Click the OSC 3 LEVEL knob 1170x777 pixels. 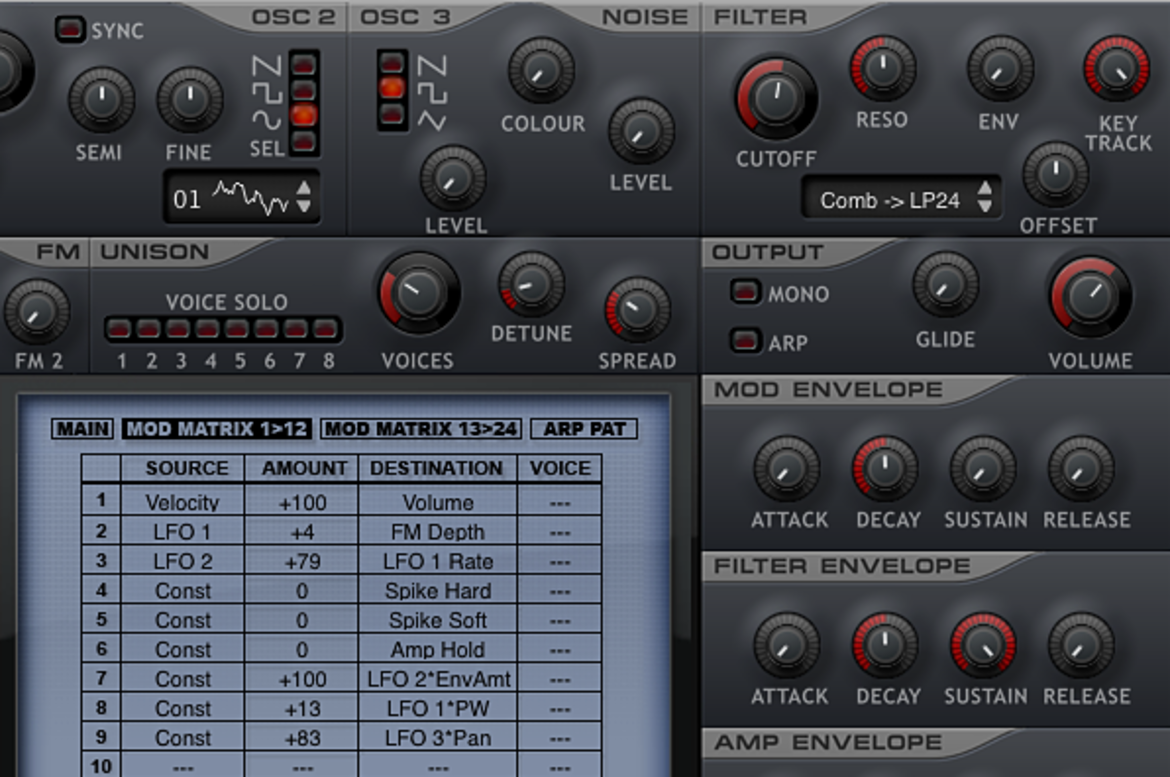tap(453, 179)
